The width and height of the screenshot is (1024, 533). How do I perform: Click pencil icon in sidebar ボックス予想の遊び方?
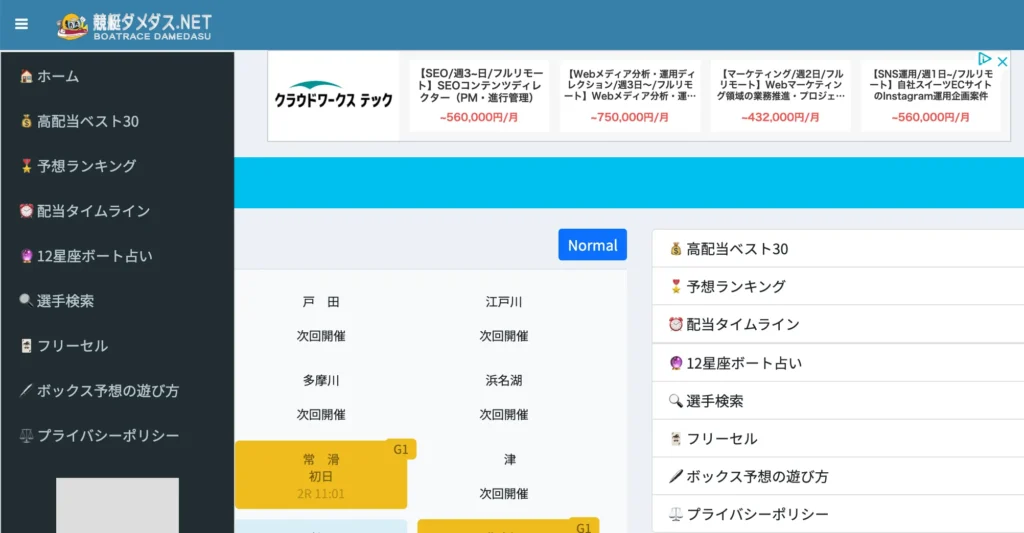(26, 391)
